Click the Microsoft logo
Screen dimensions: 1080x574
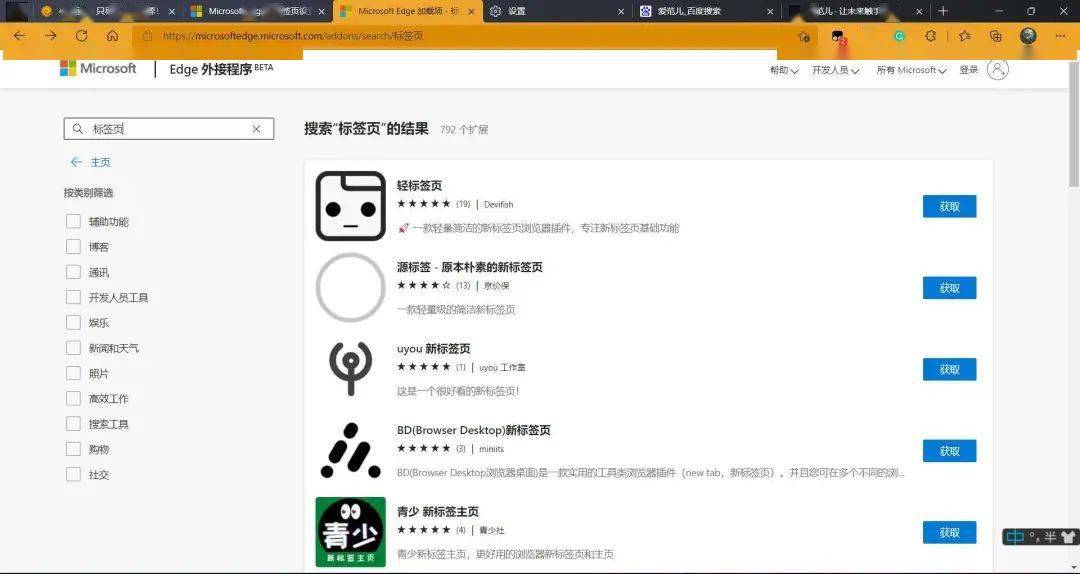98,68
